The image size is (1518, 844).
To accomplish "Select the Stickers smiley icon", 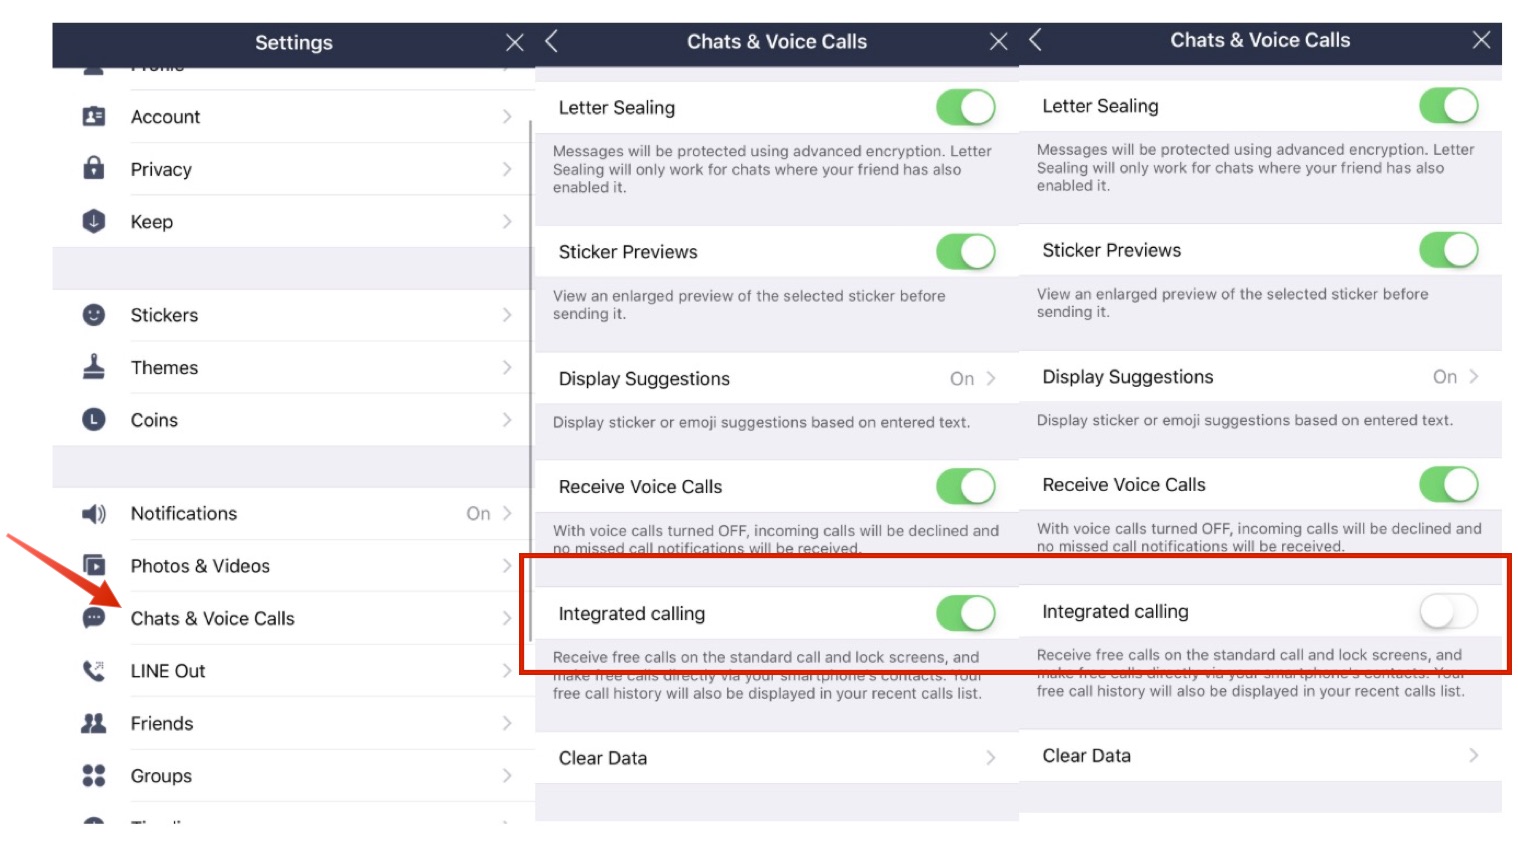I will [x=94, y=315].
